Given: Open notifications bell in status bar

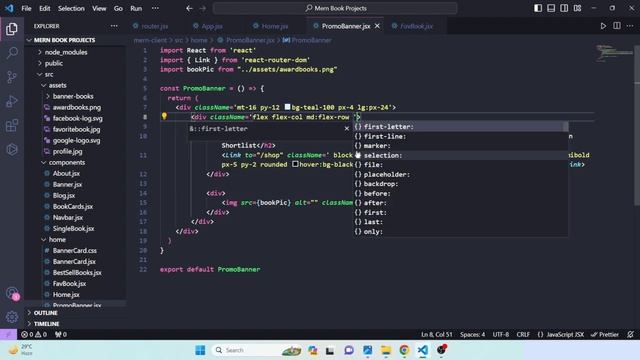Looking at the screenshot, I should (x=630, y=334).
